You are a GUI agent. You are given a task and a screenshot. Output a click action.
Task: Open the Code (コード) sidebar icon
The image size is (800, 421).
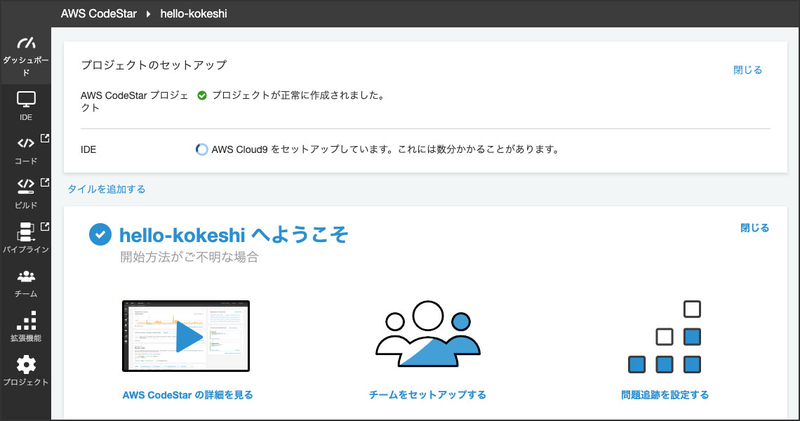[26, 143]
